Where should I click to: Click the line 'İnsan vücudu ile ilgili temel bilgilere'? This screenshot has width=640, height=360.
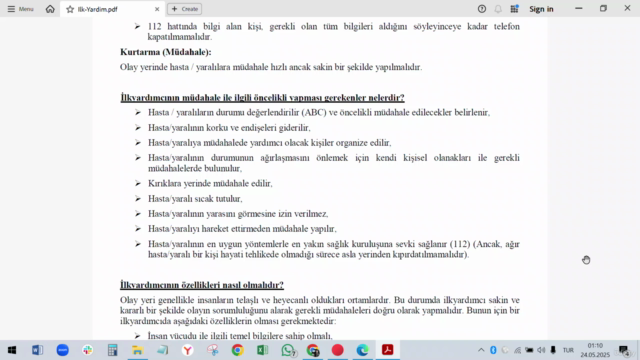[x=240, y=336]
